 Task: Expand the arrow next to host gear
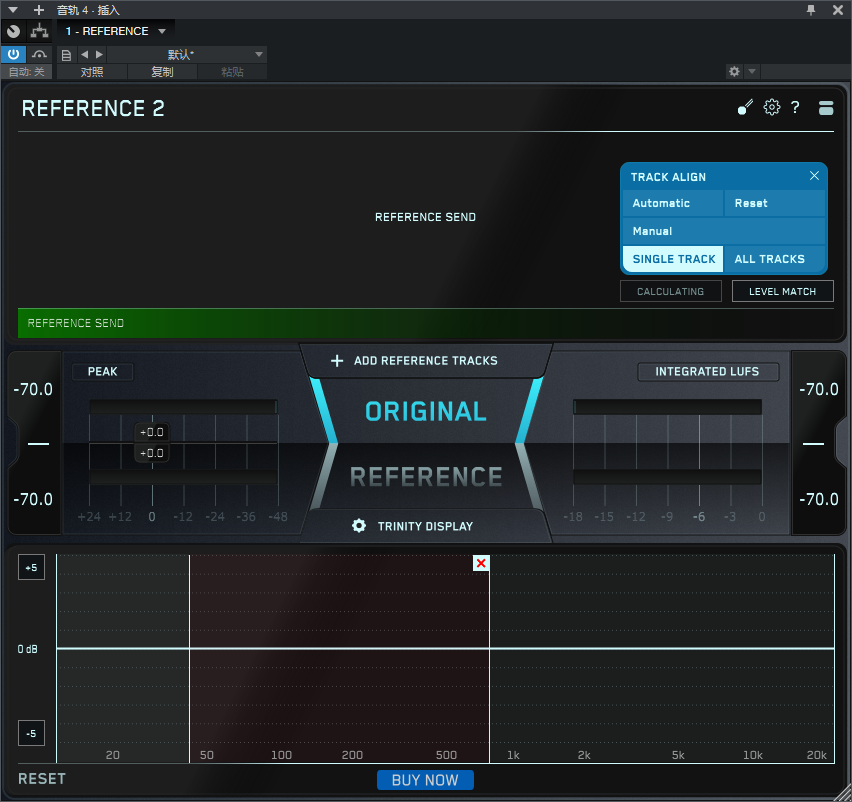coord(752,71)
